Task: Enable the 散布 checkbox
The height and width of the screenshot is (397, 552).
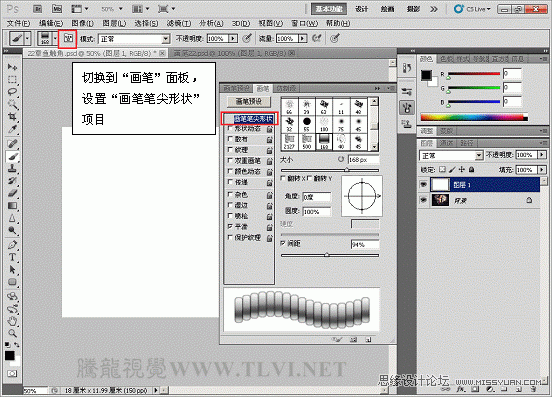Action: point(230,139)
